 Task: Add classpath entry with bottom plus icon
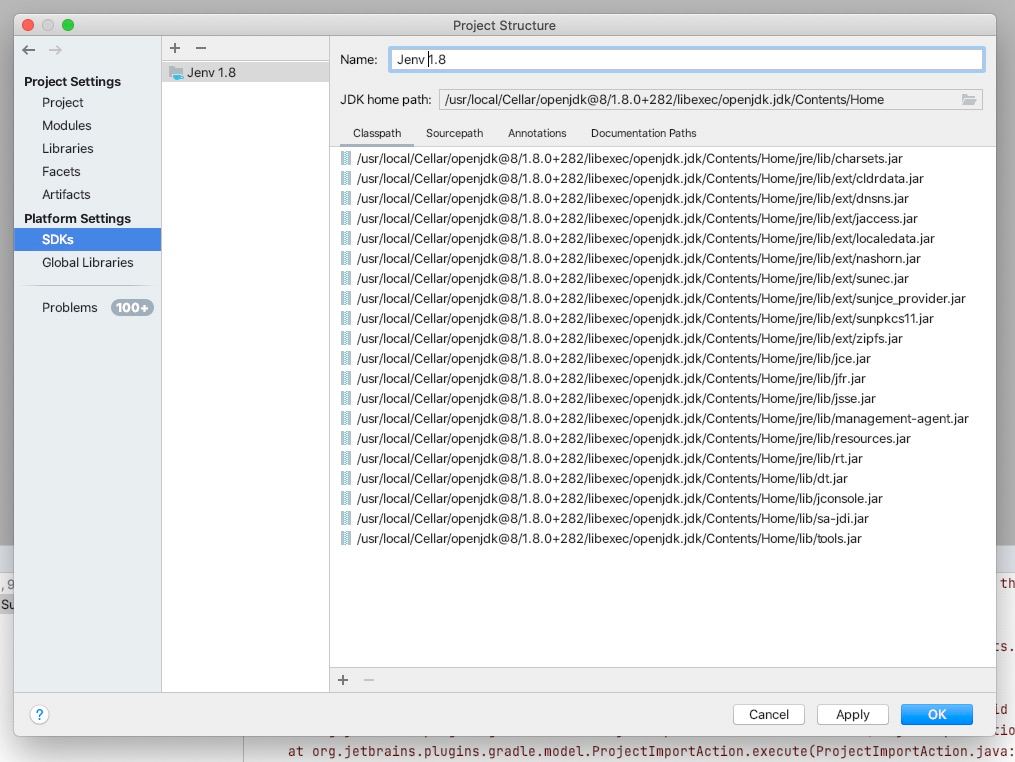343,680
